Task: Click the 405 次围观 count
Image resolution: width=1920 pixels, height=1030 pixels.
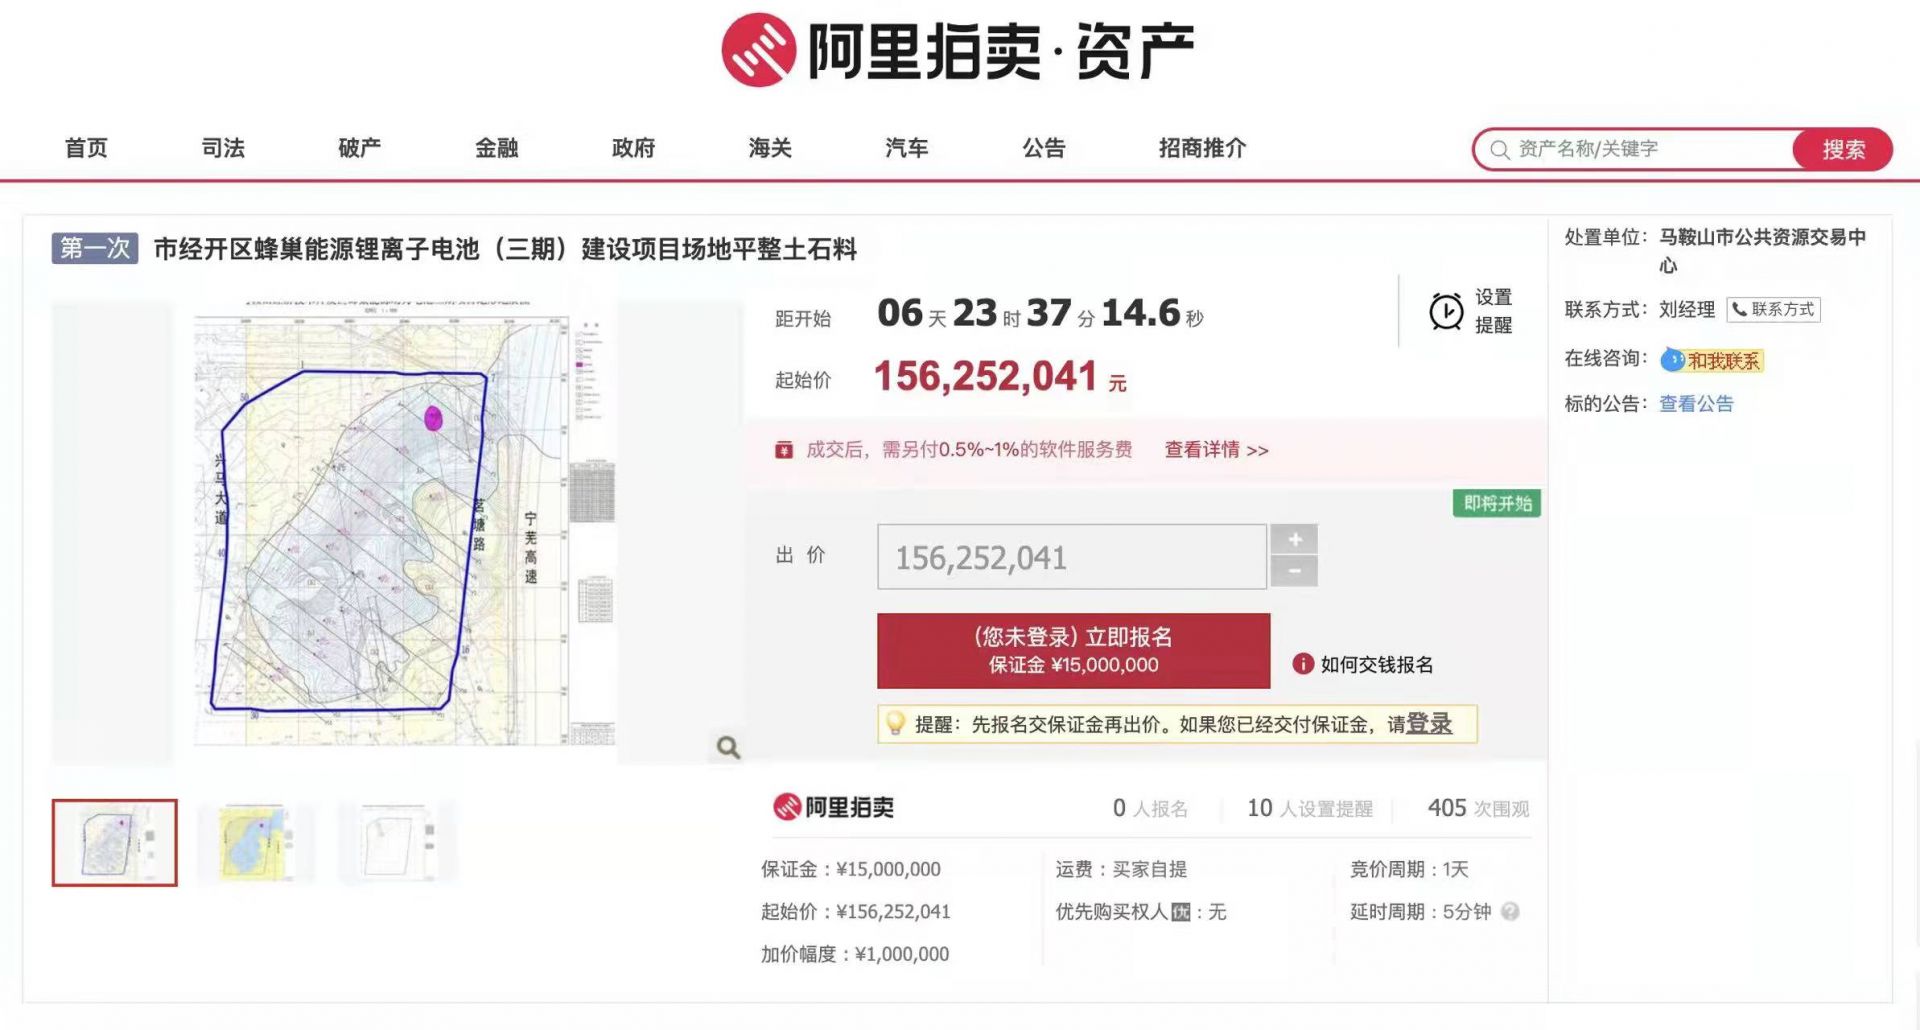Action: (1478, 808)
